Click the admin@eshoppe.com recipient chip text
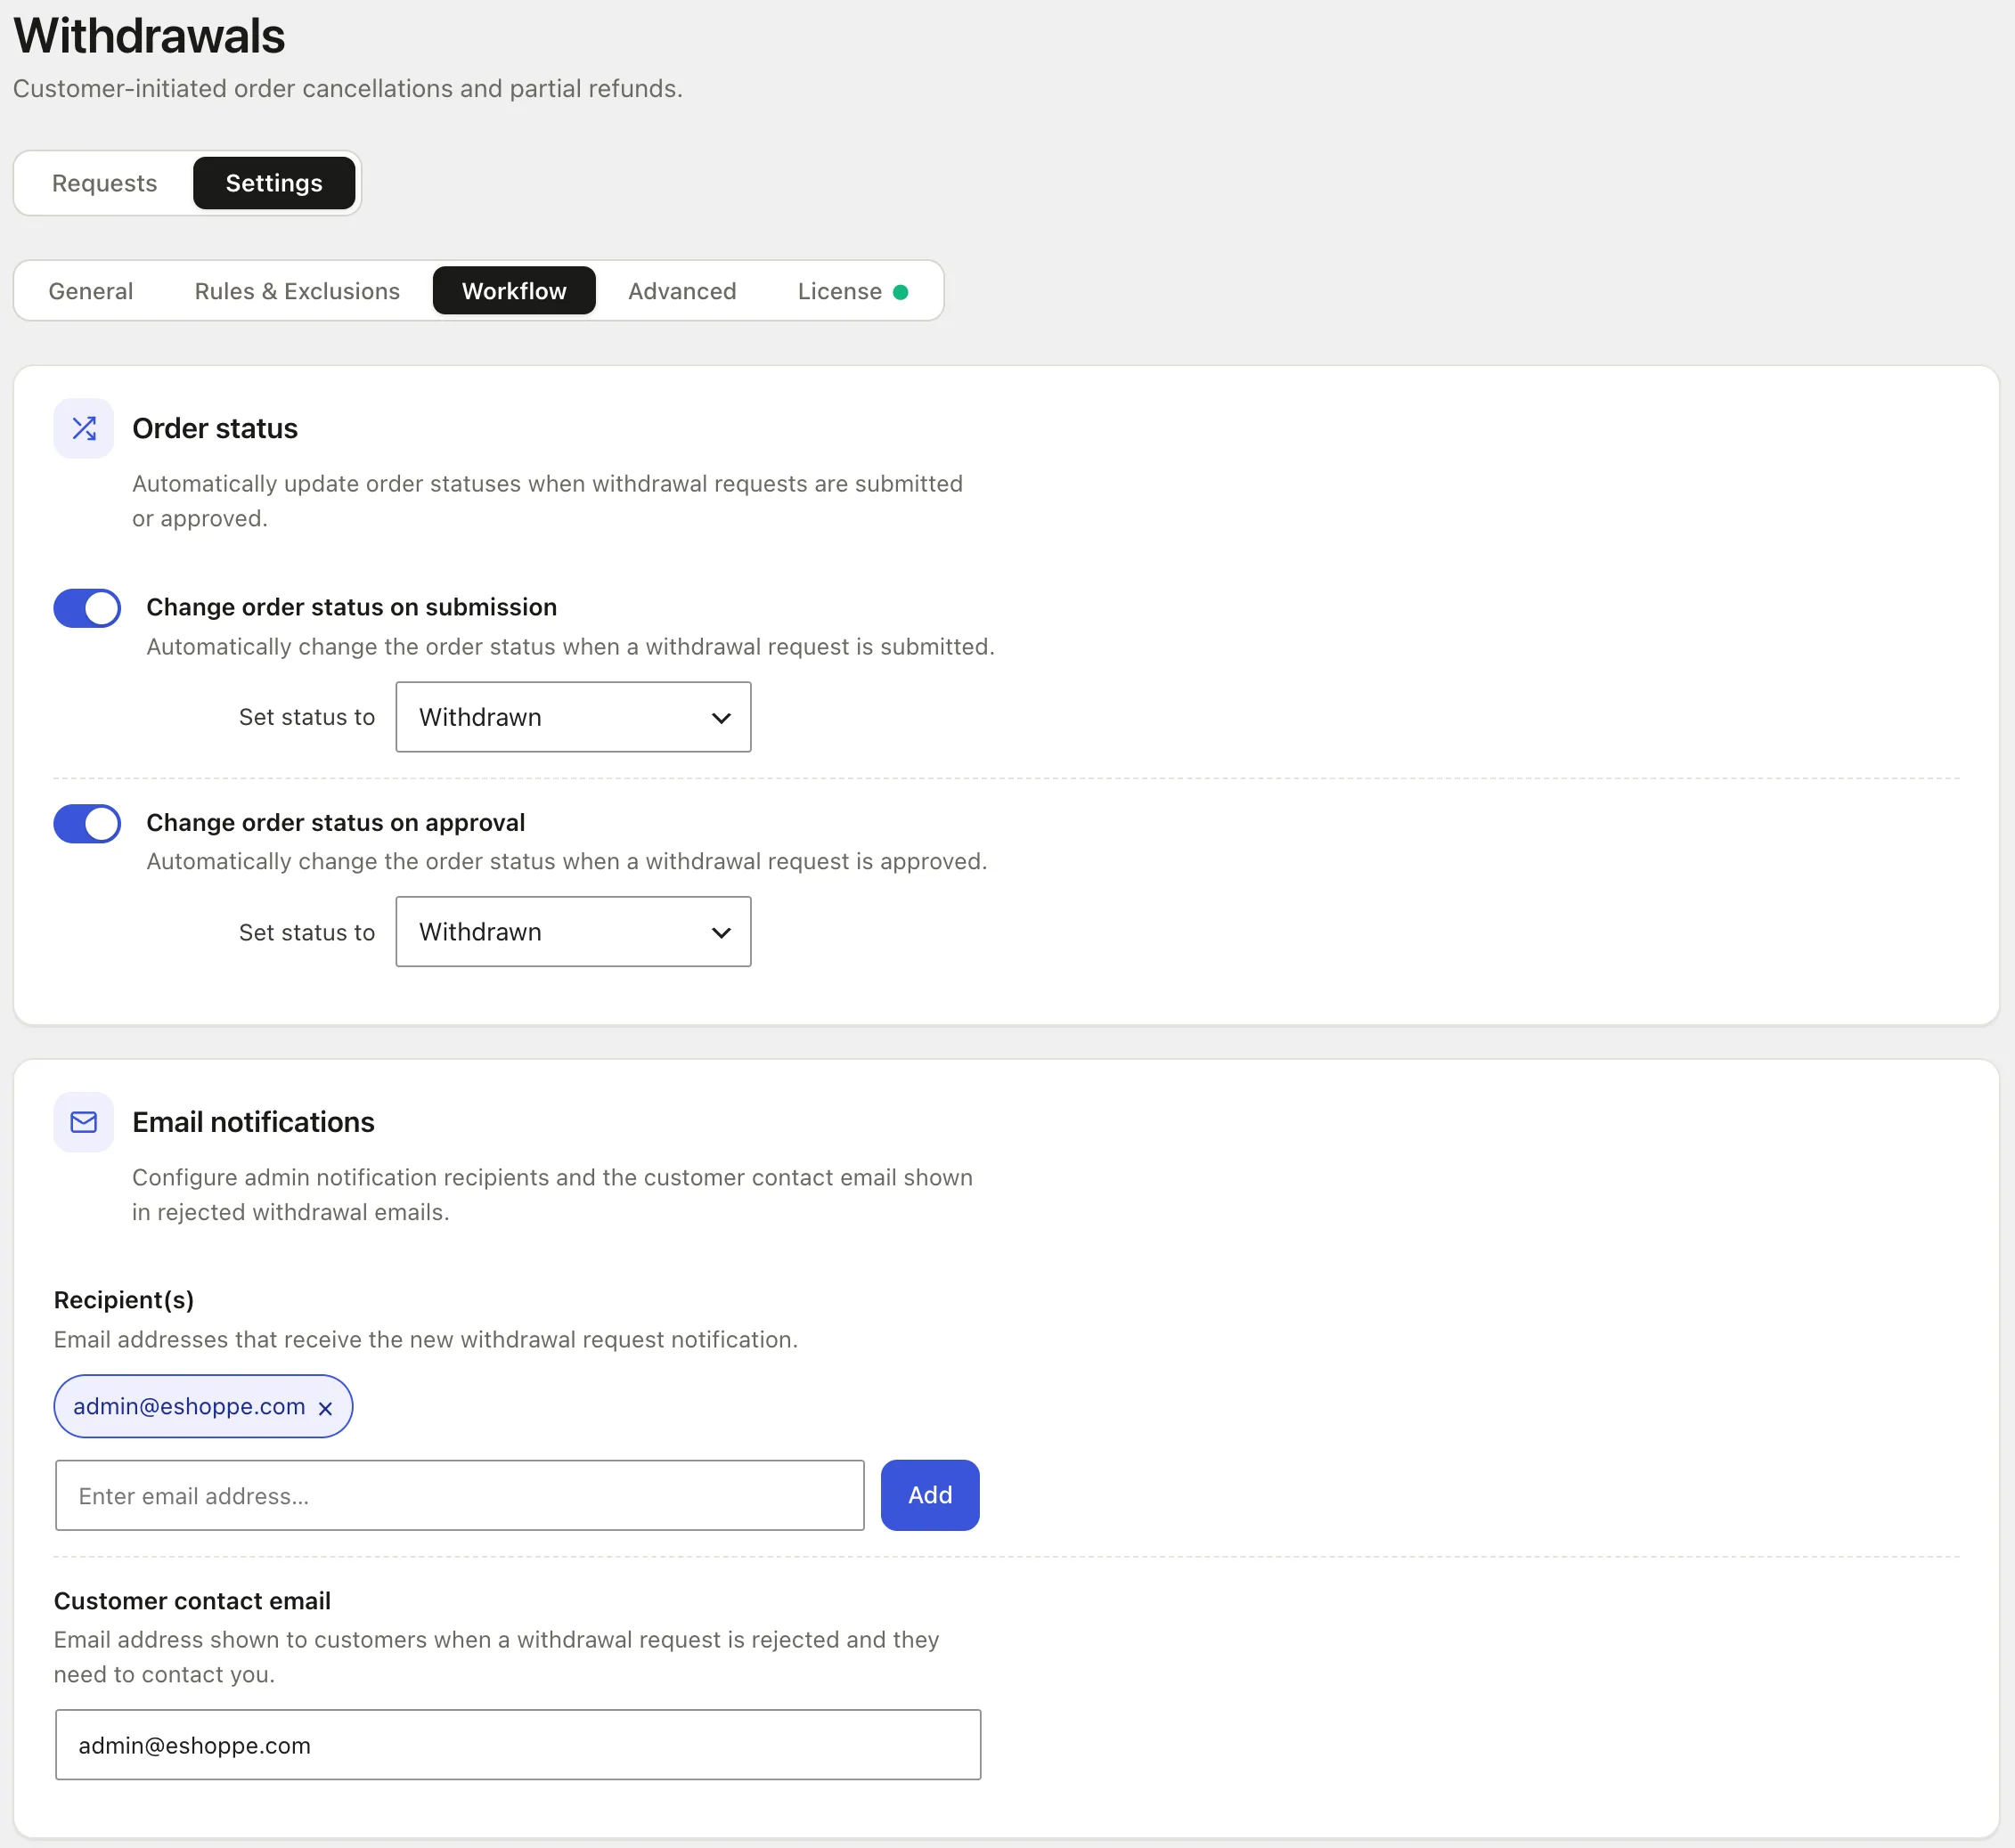This screenshot has height=1848, width=2015. click(x=189, y=1406)
